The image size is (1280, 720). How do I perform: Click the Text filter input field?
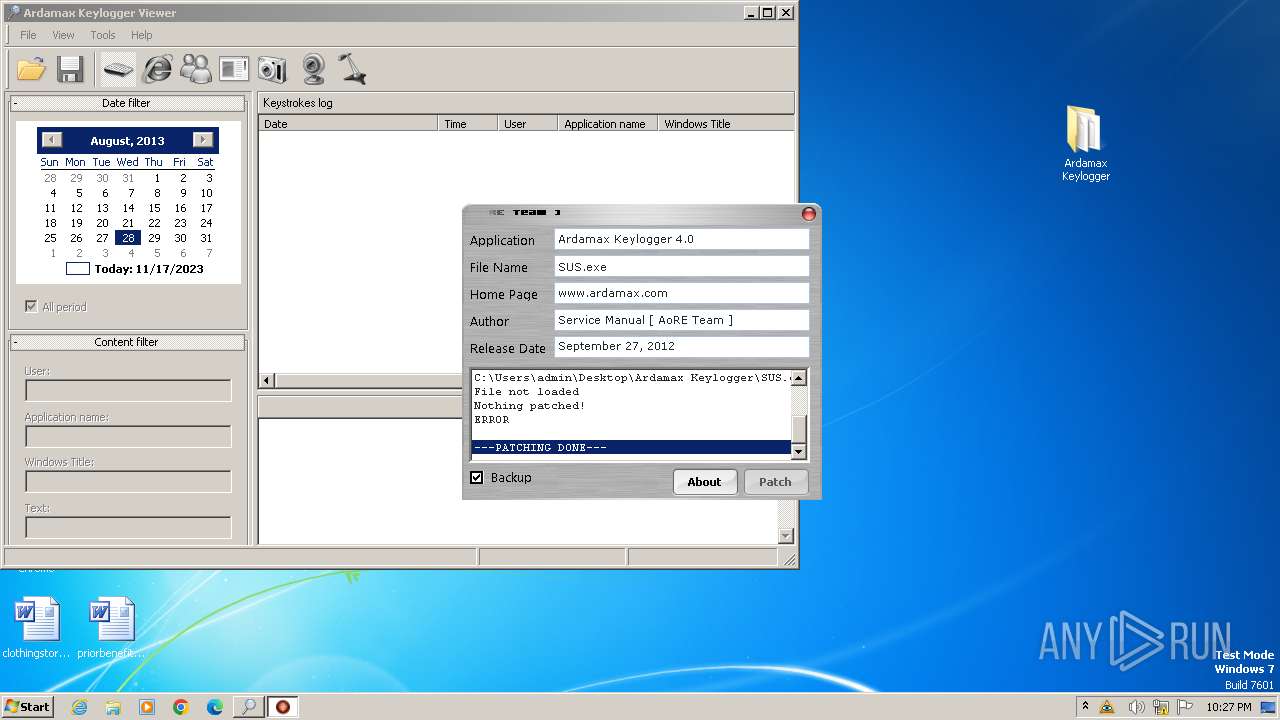point(128,527)
